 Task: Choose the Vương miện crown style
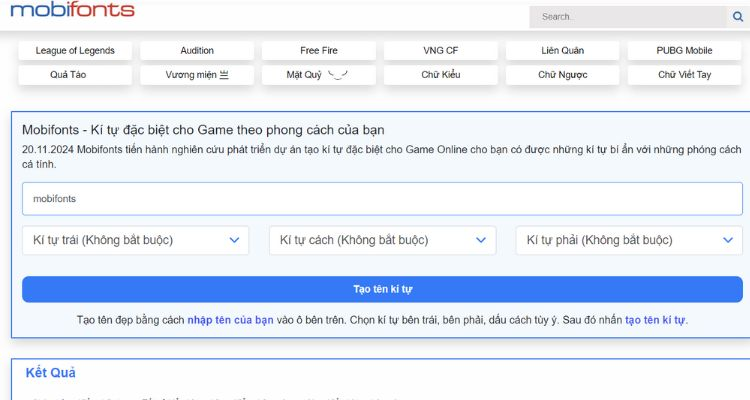click(197, 75)
